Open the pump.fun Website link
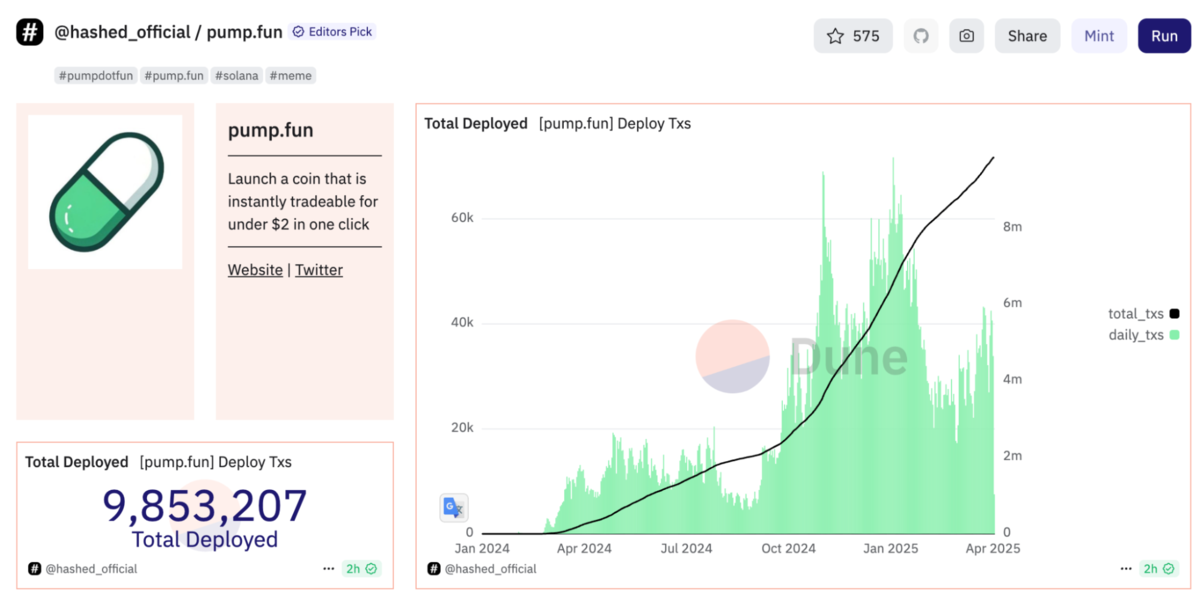Image resolution: width=1200 pixels, height=604 pixels. pyautogui.click(x=255, y=270)
